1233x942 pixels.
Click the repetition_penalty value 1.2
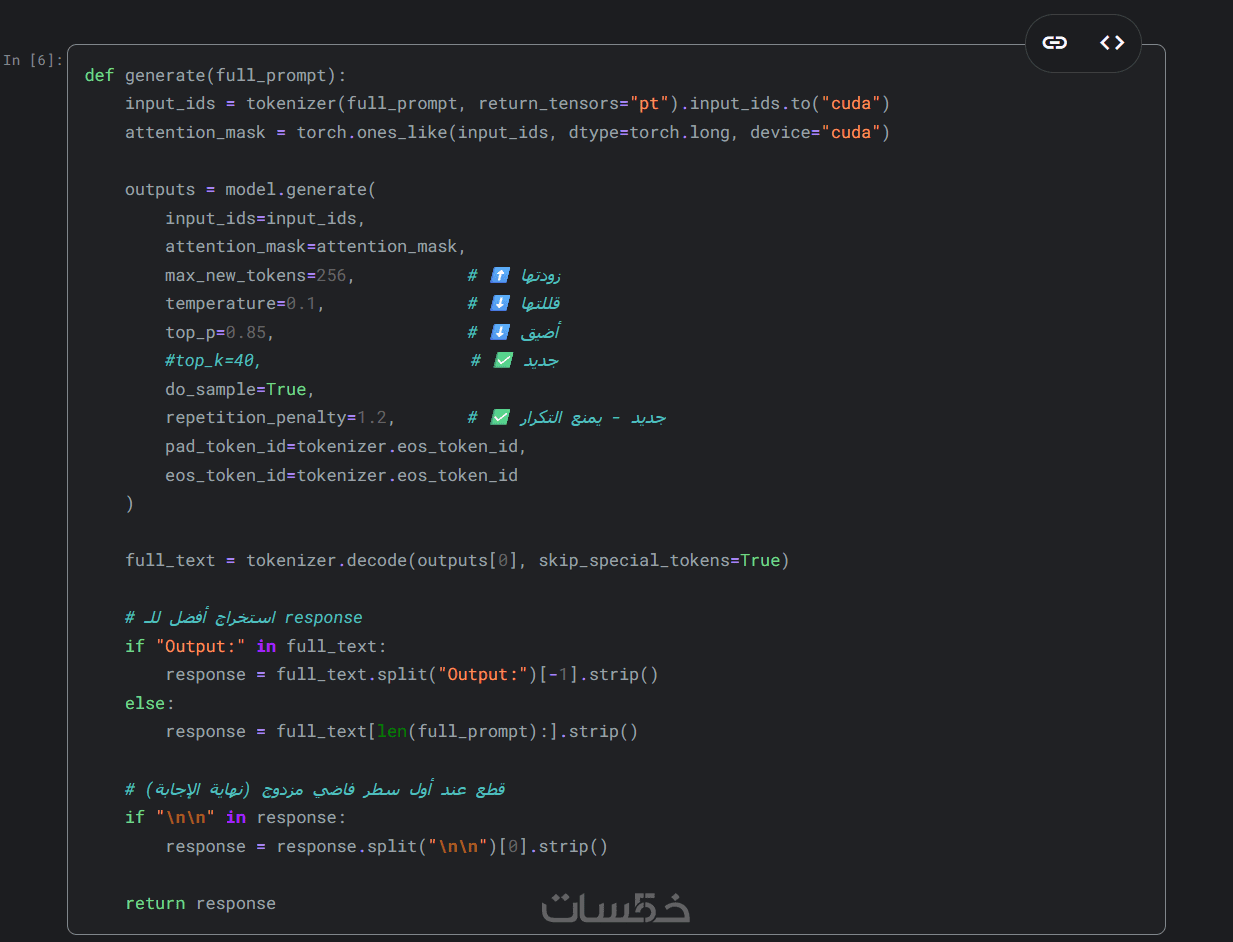click(x=371, y=418)
